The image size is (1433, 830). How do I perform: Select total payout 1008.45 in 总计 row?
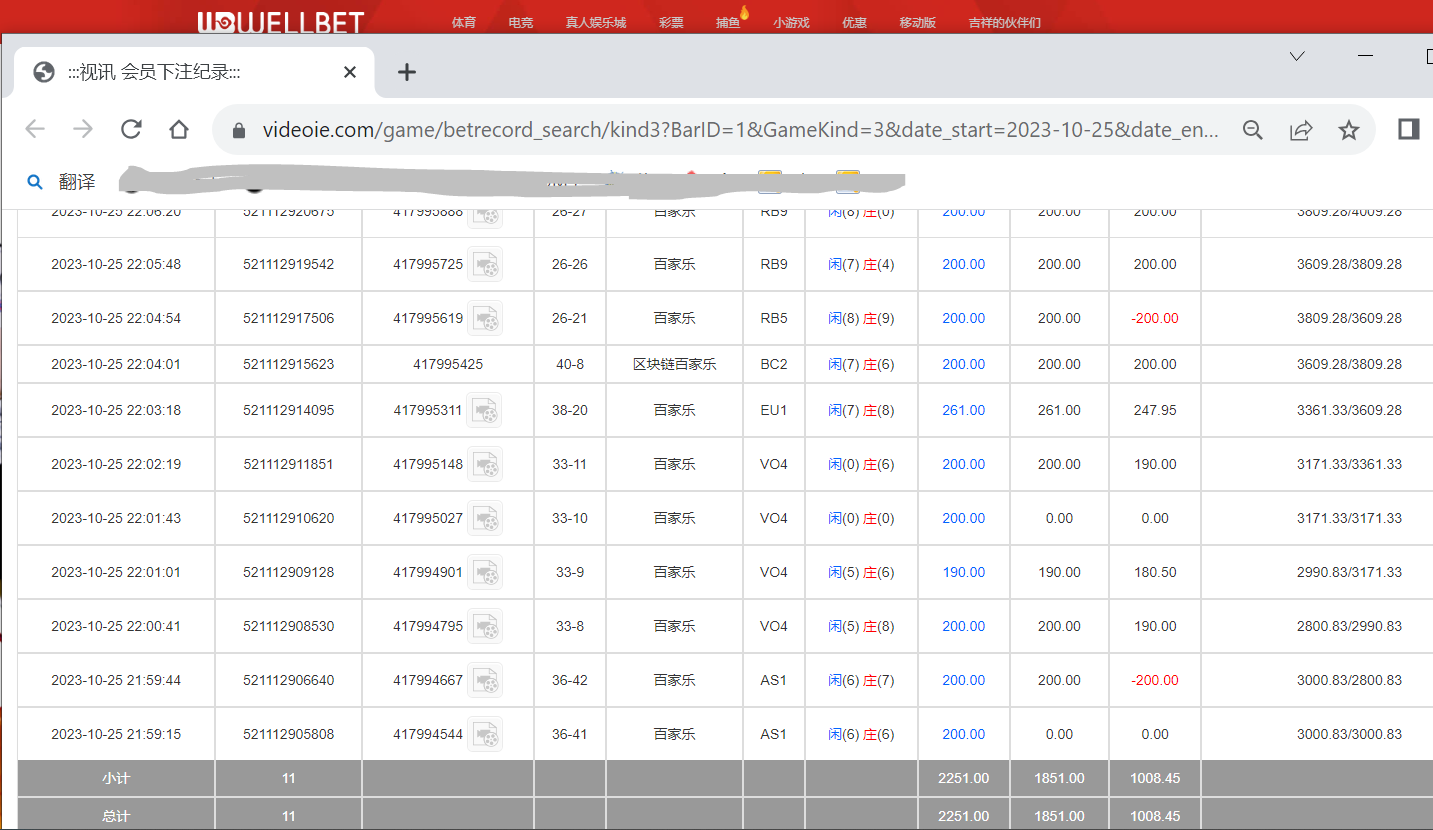point(1155,816)
